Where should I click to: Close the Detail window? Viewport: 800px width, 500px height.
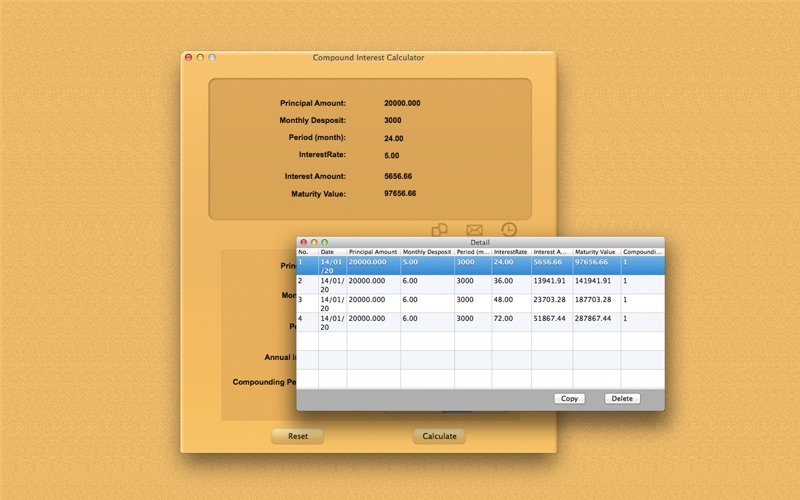click(304, 242)
